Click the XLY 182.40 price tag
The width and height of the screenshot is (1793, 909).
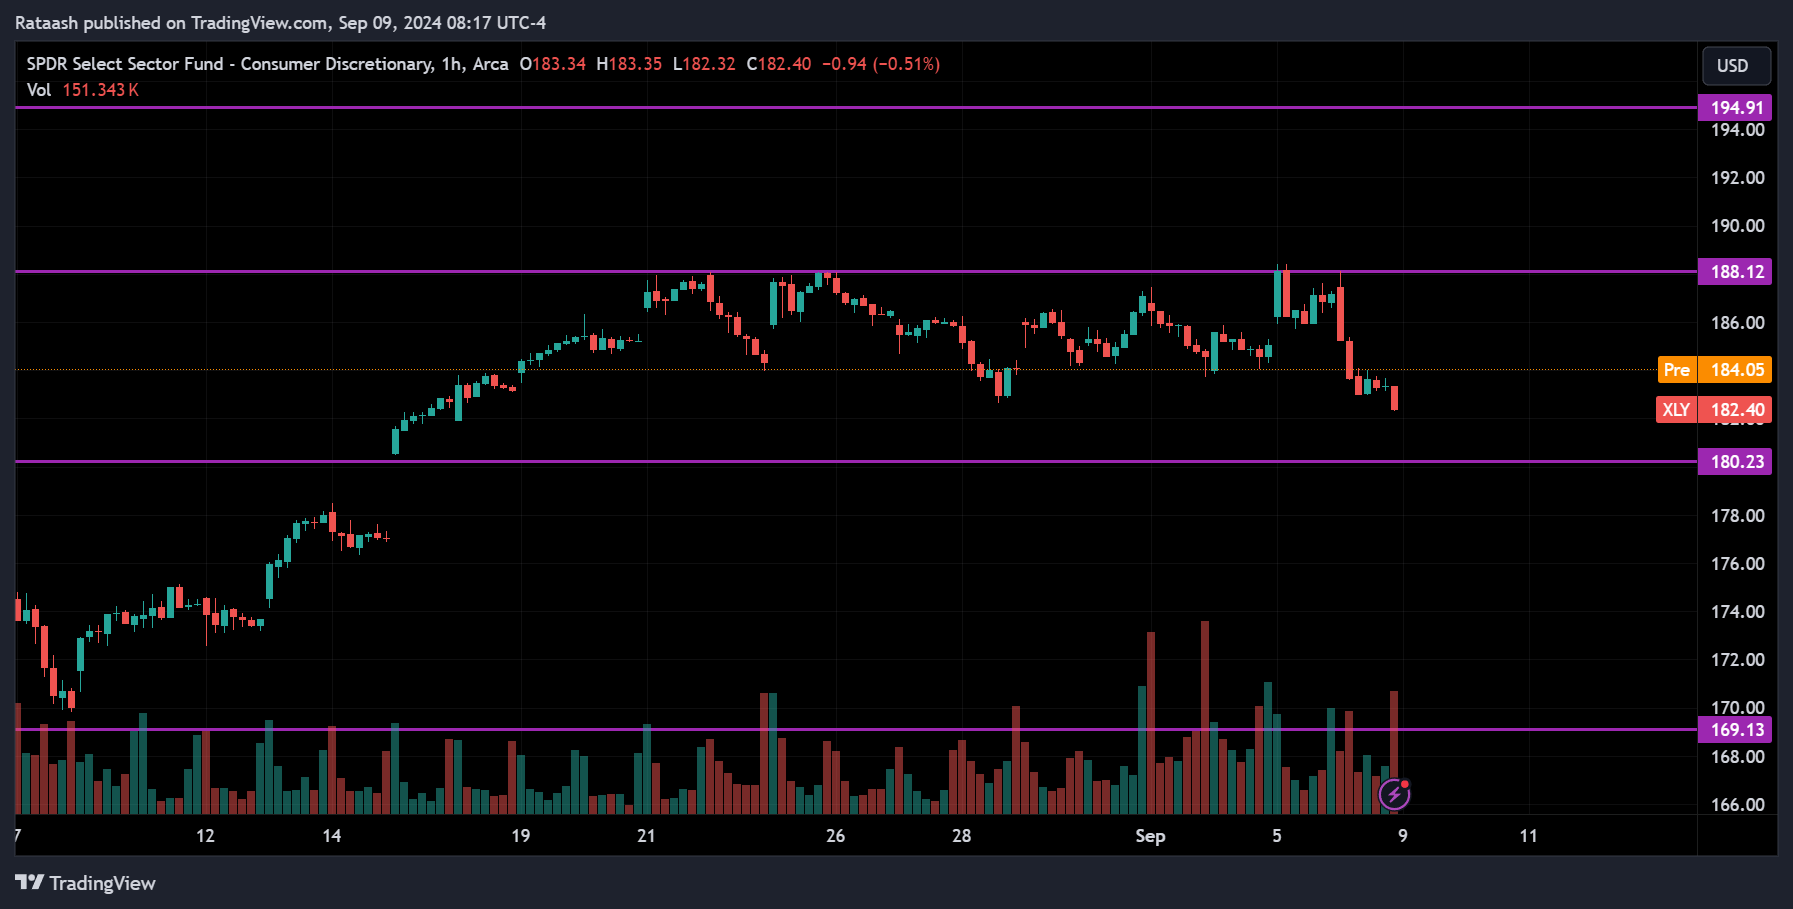click(1714, 410)
